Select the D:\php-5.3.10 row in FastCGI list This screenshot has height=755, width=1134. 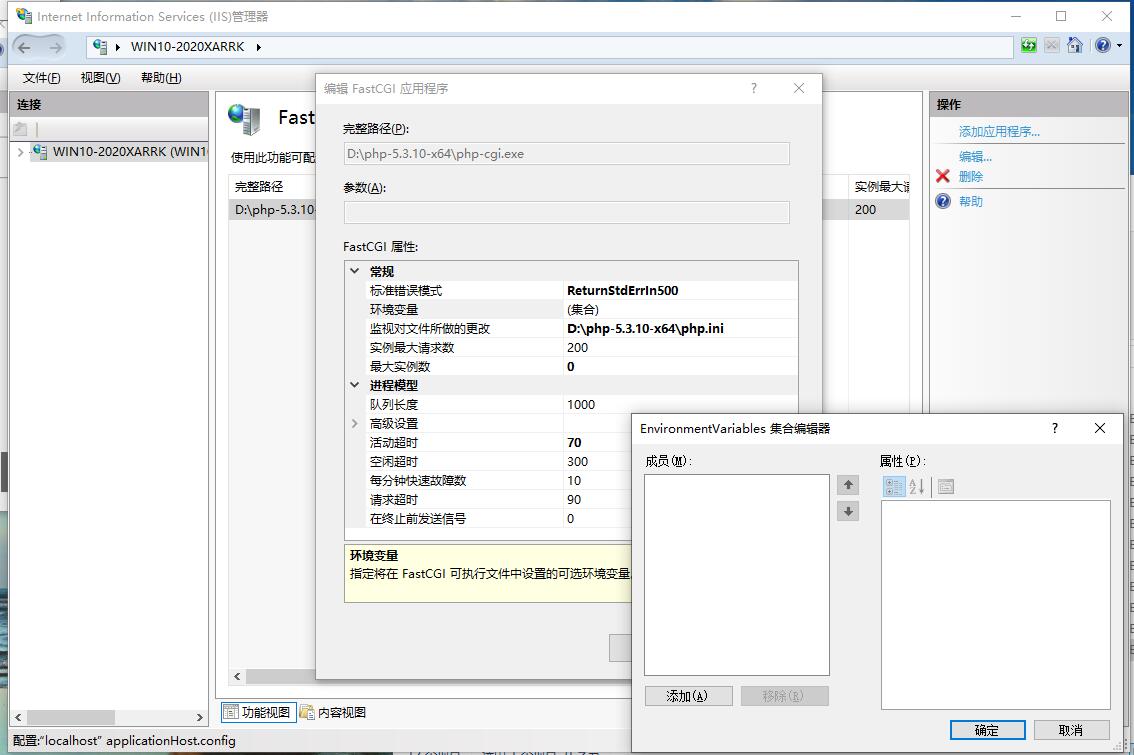pyautogui.click(x=274, y=210)
